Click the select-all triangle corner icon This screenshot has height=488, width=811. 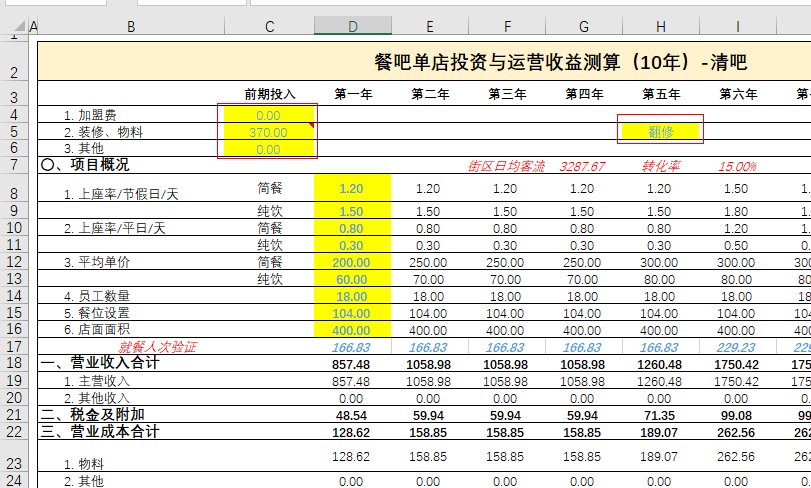(x=19, y=25)
